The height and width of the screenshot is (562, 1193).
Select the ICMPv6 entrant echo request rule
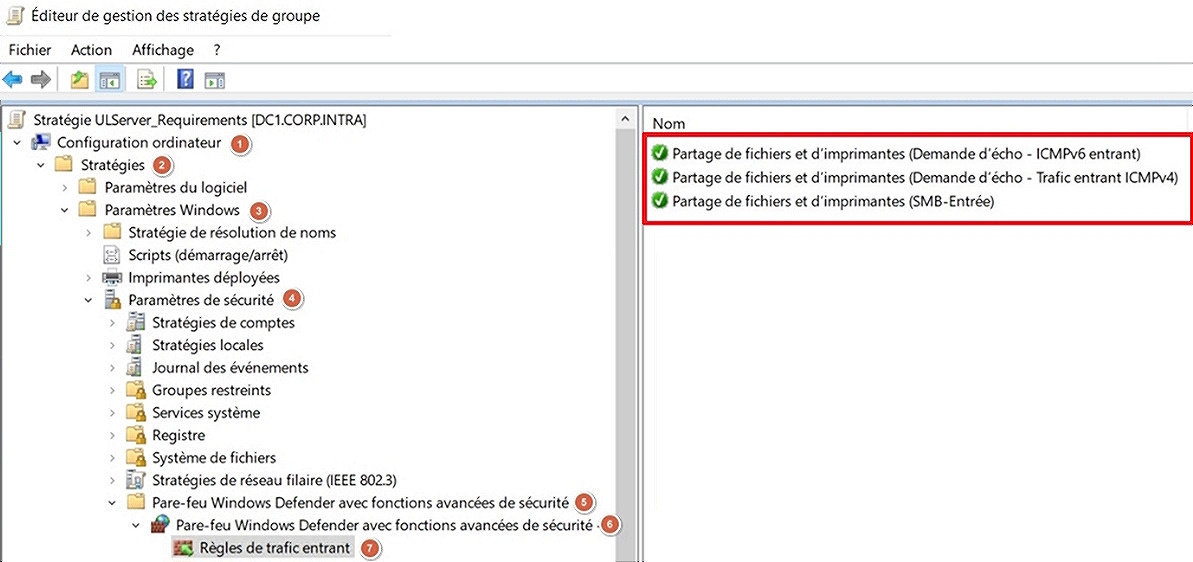pos(906,153)
